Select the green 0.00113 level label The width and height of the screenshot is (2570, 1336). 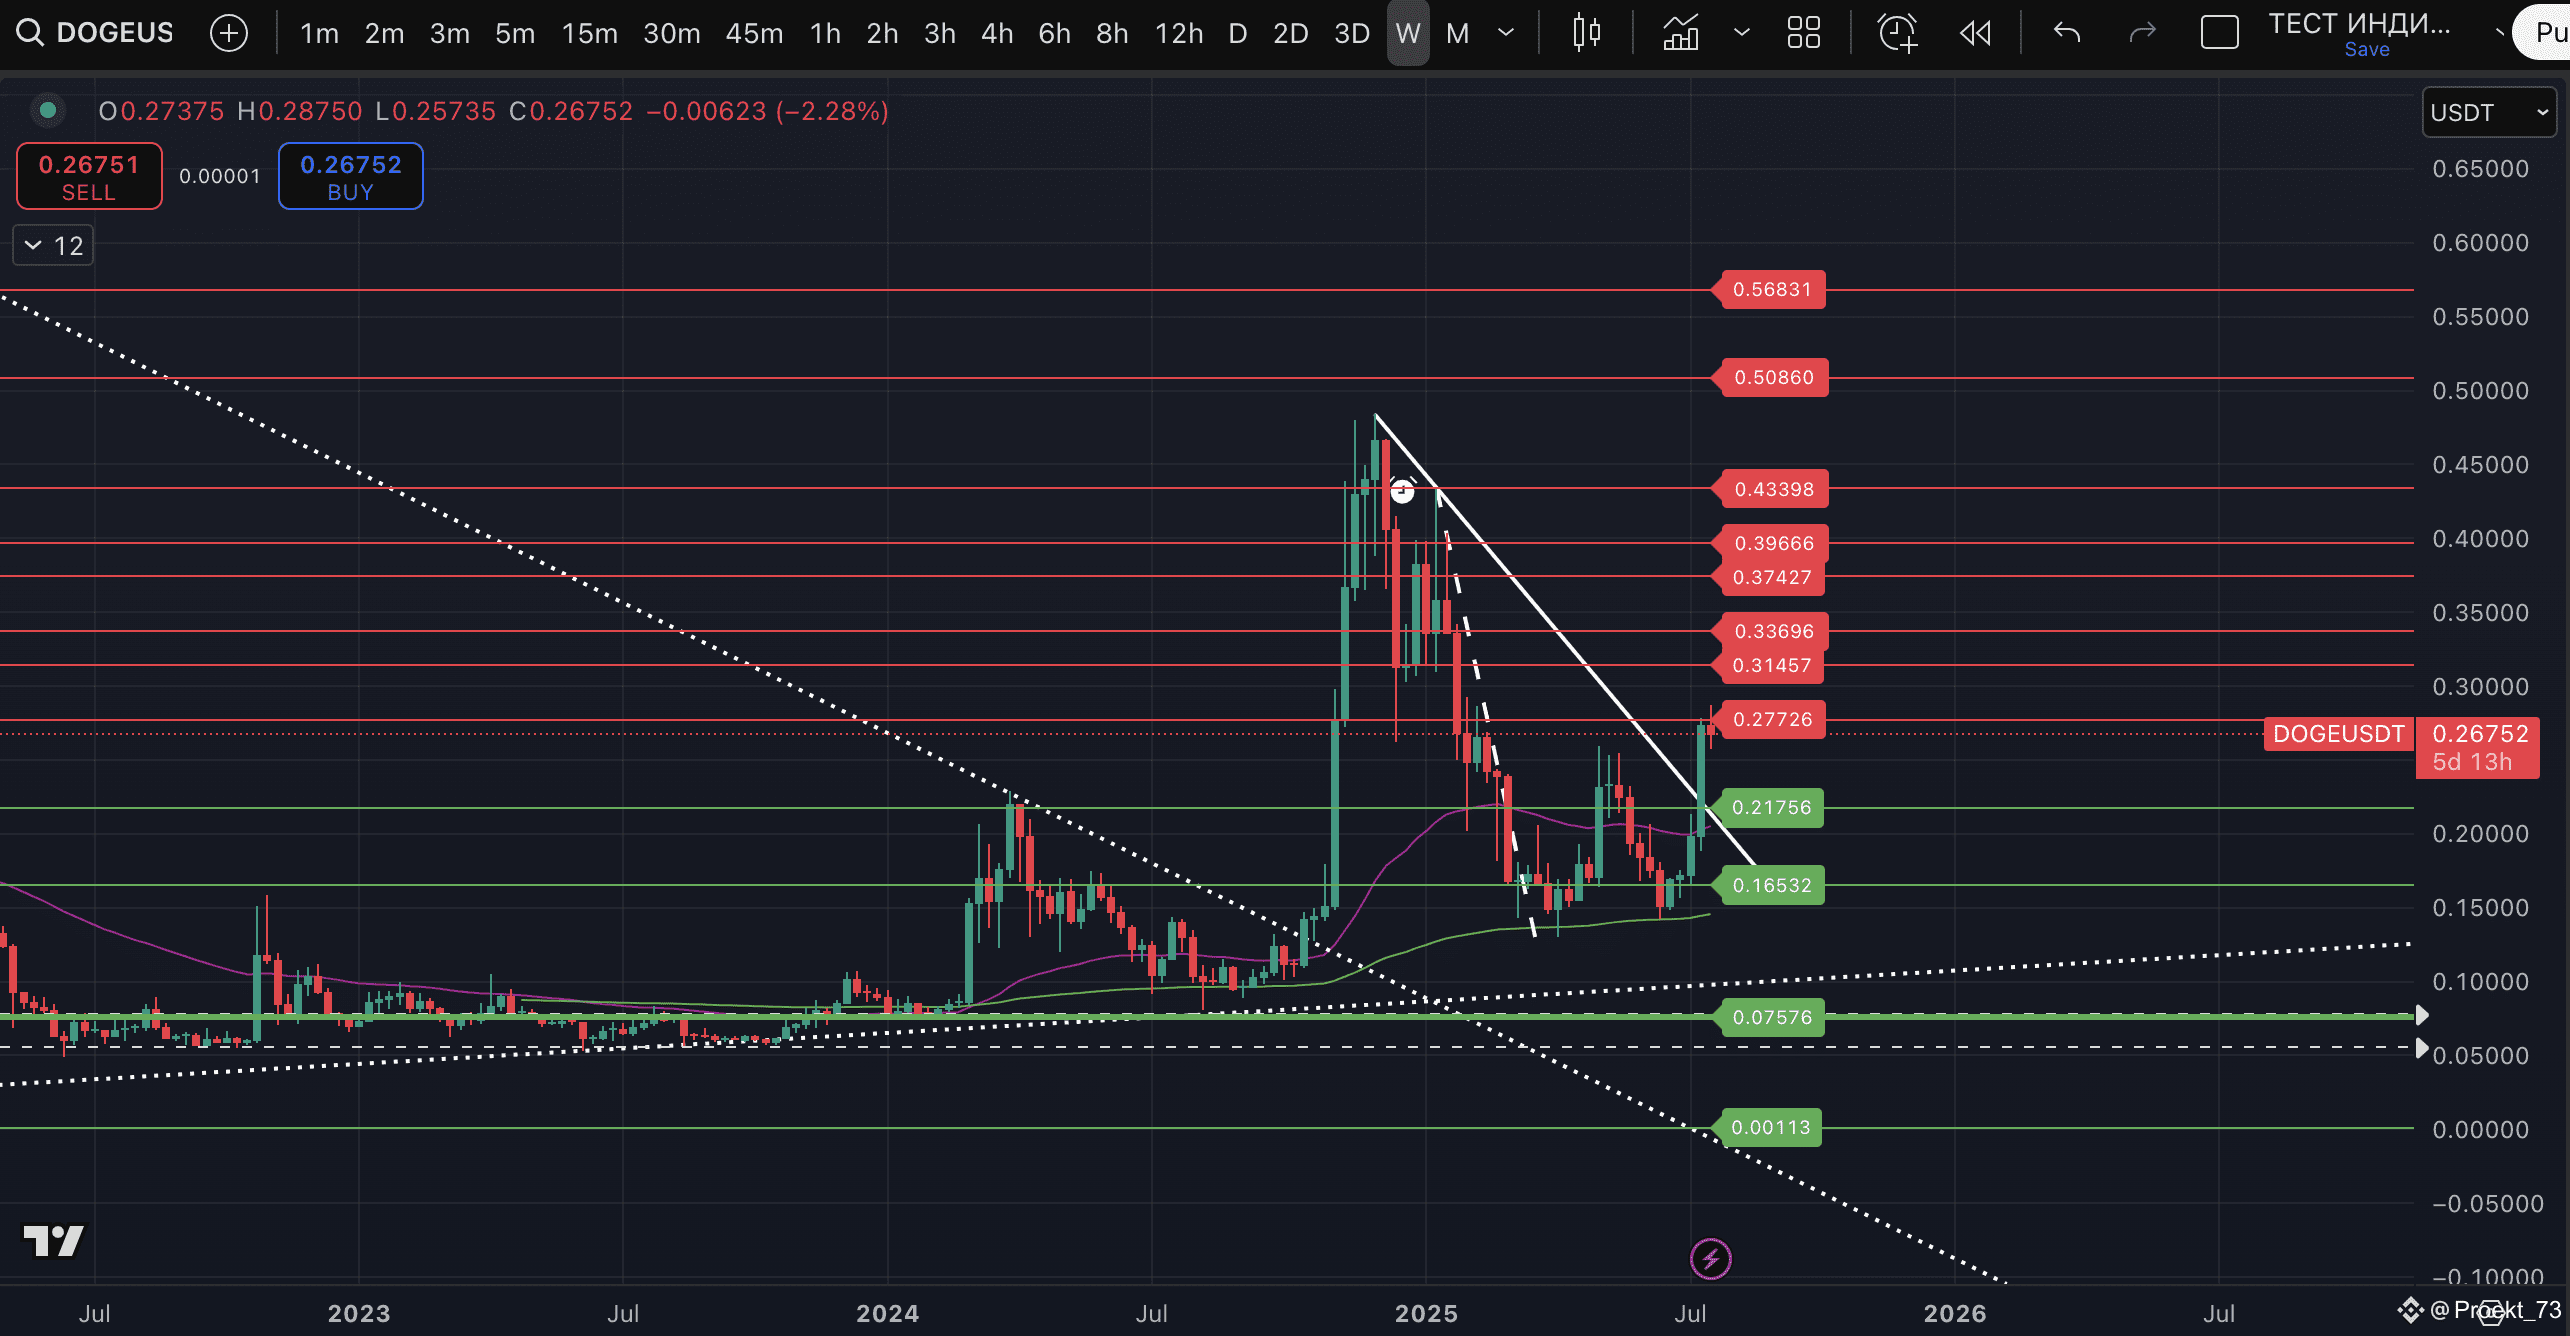click(1768, 1128)
